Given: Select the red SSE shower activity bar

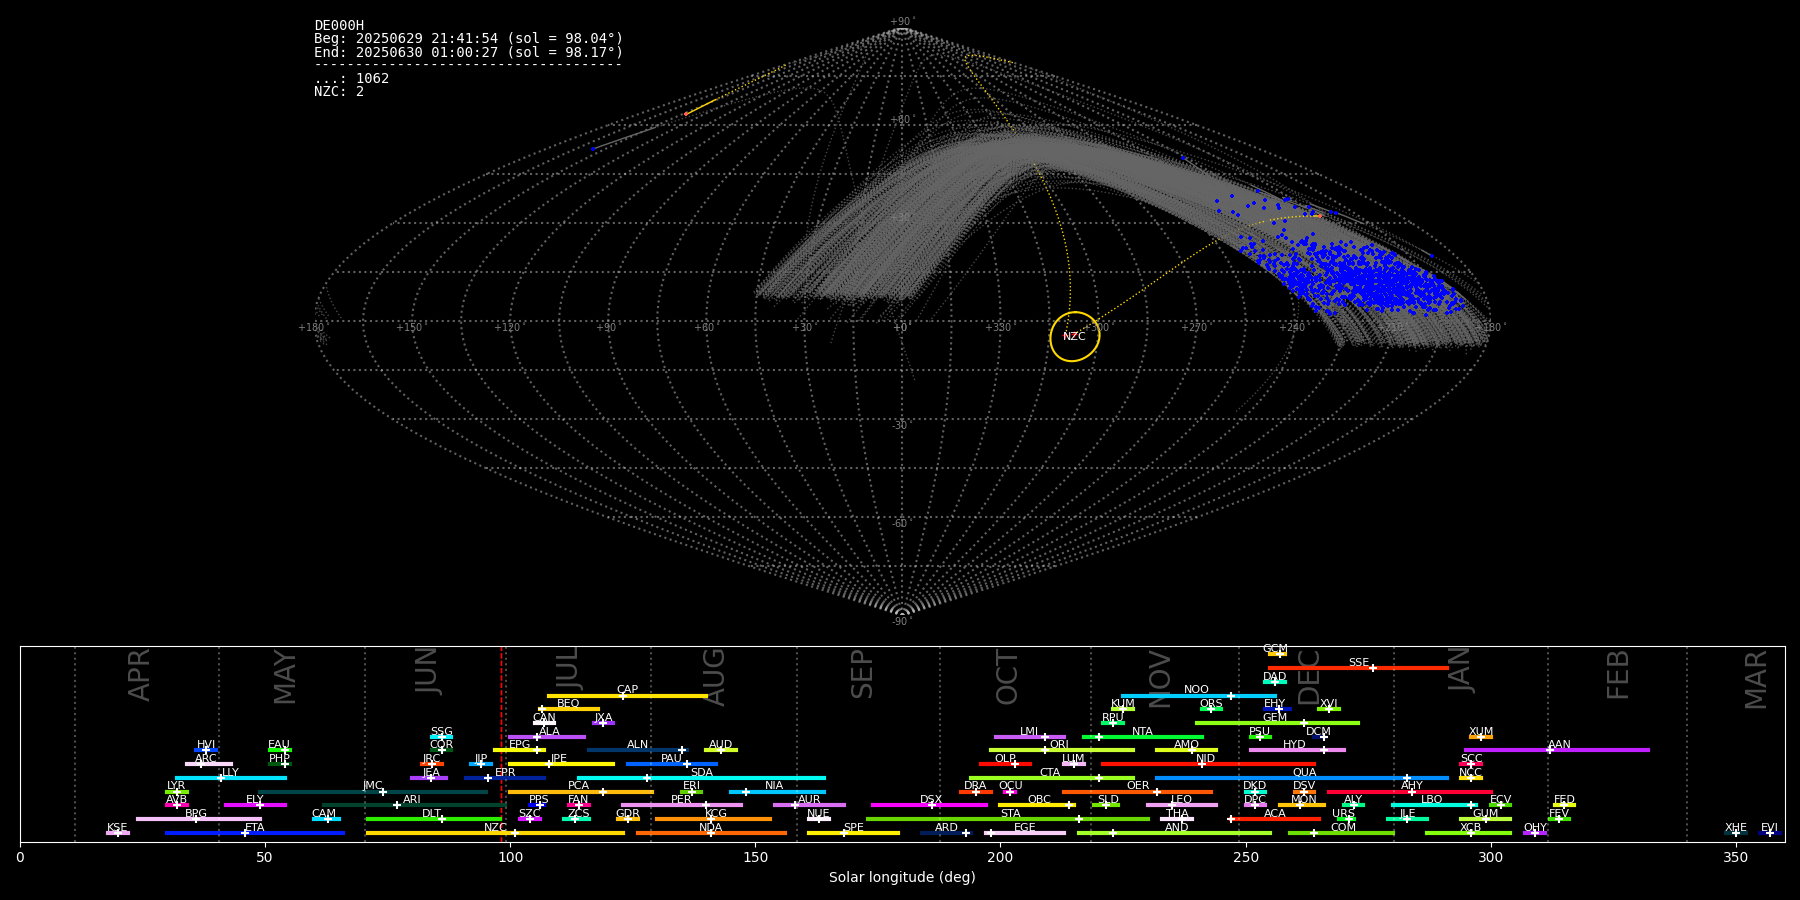Looking at the screenshot, I should (1358, 668).
